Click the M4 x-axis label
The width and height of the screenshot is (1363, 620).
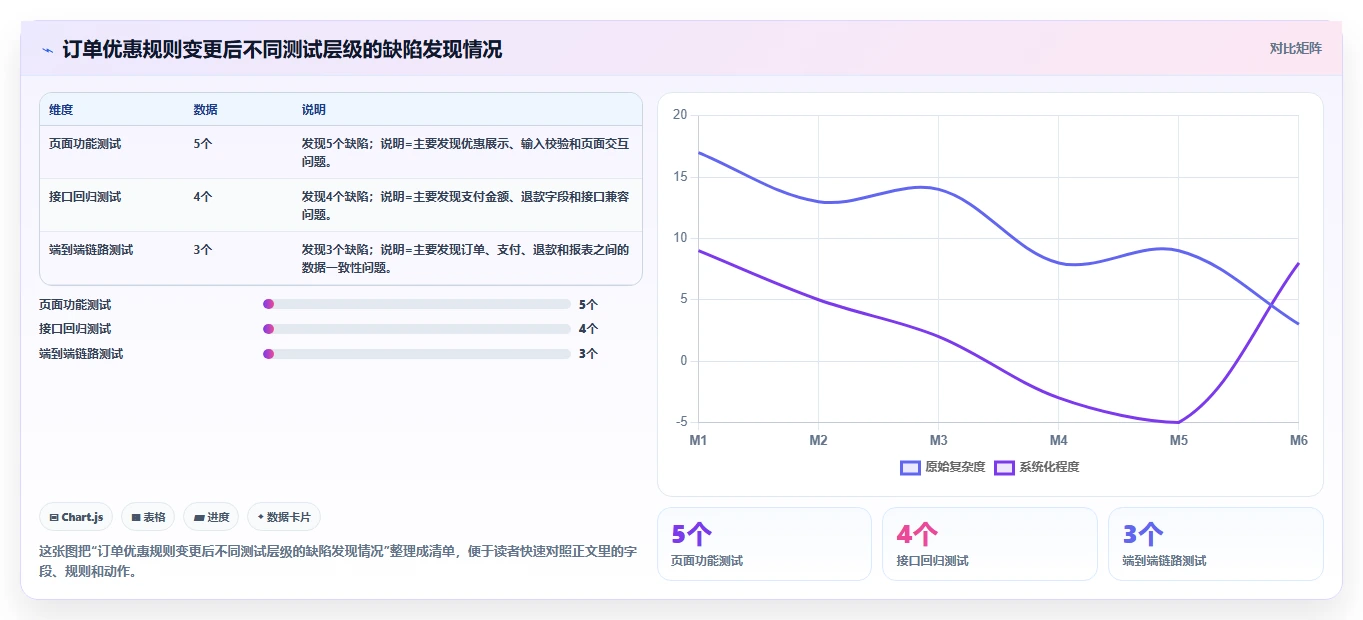1058,441
